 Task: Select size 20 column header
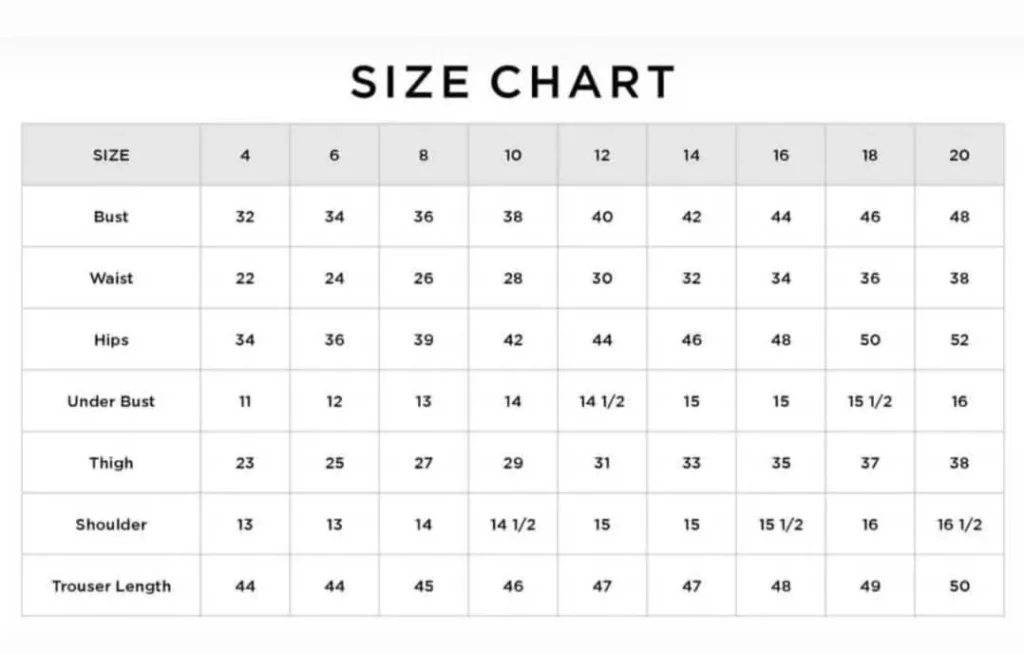coord(959,155)
